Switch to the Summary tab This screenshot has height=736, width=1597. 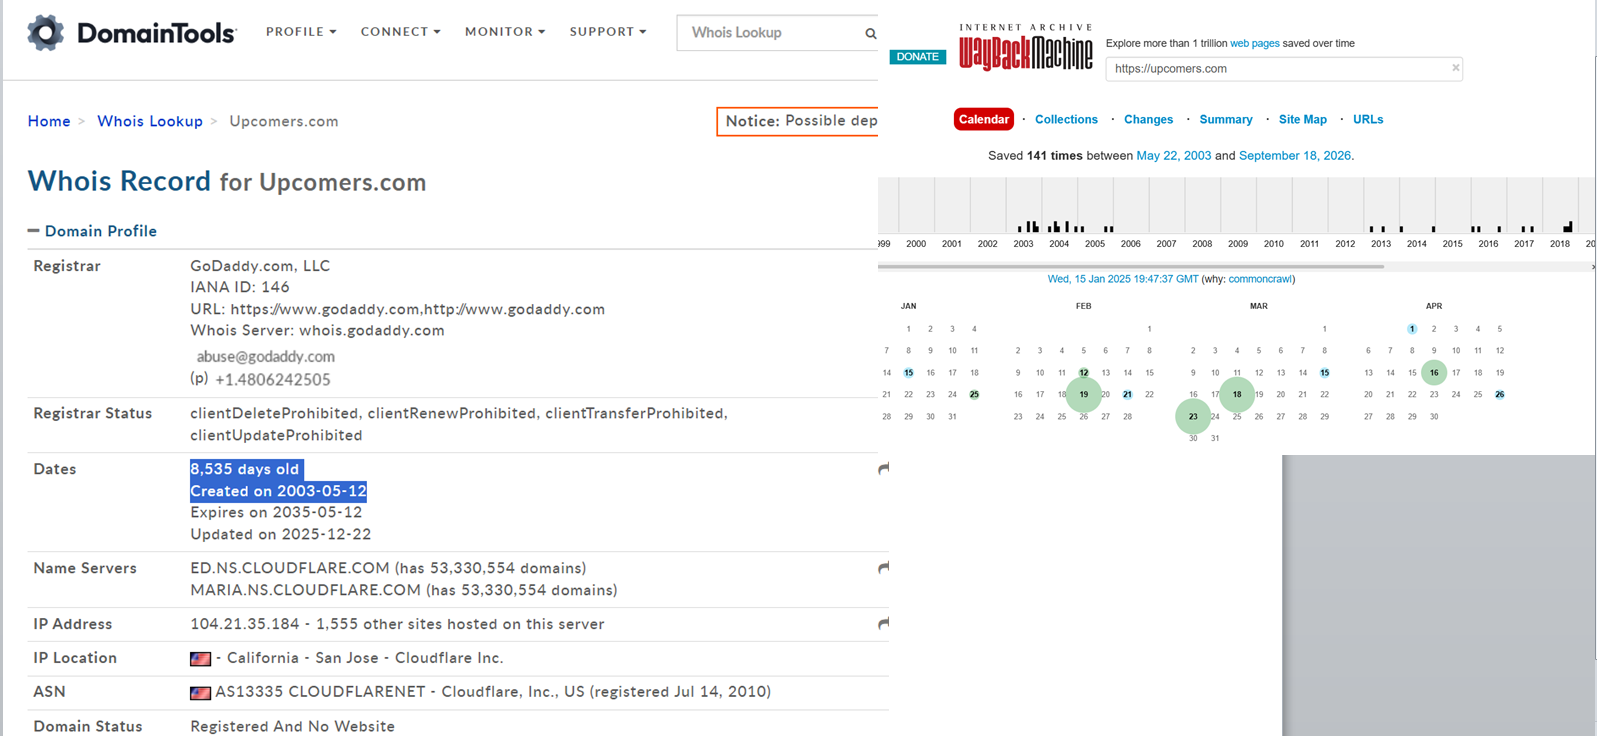coord(1226,119)
